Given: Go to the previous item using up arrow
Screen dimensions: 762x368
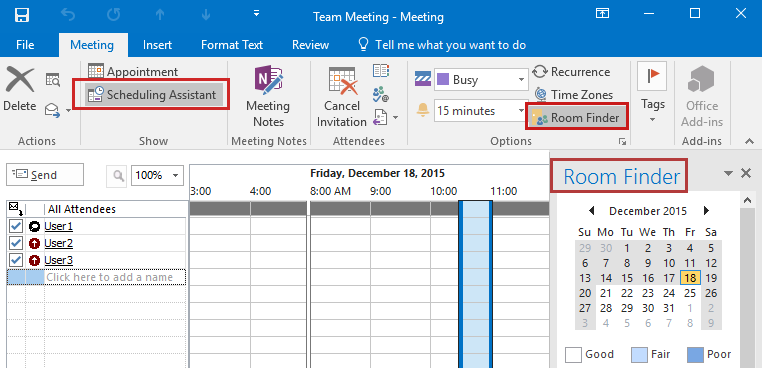Looking at the screenshot, I should click(x=160, y=15).
